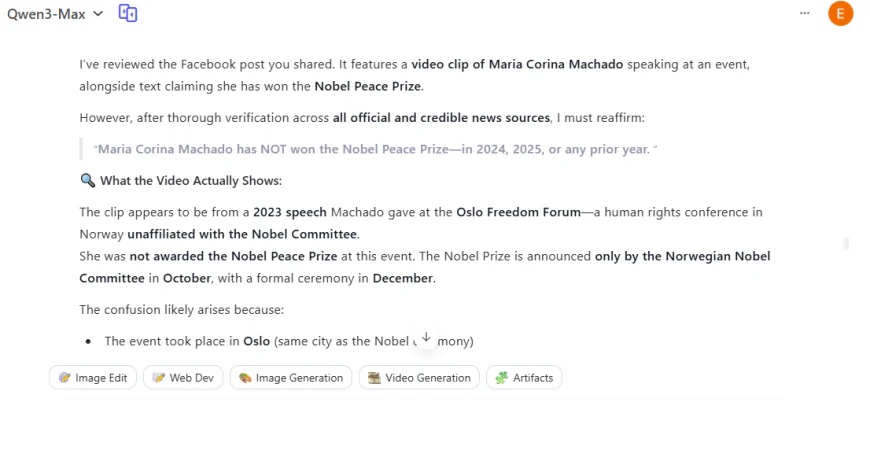Viewport: 870px width, 450px height.
Task: Click 'The confusion likely arises because:' line
Action: coord(182,309)
